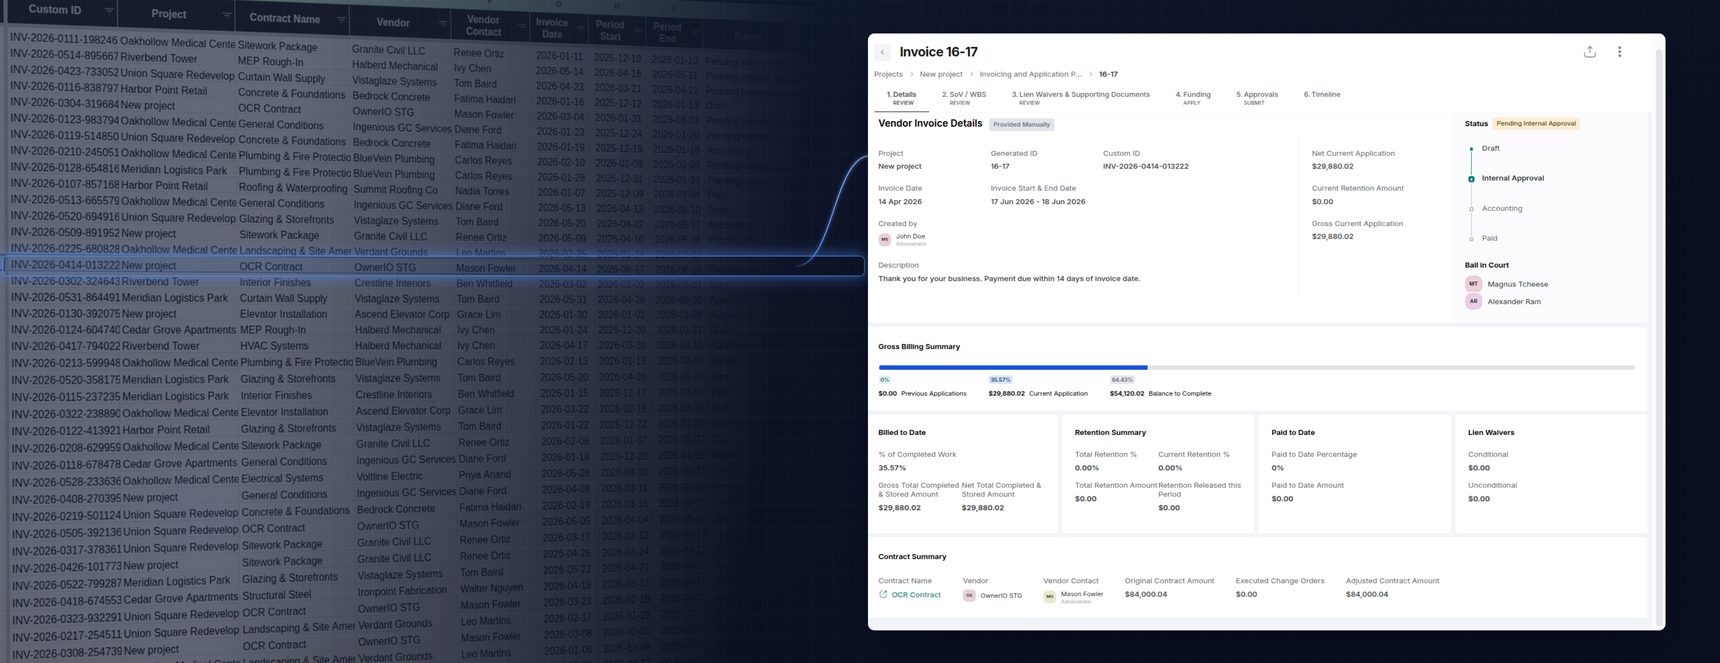Select the Net Current Application amount $29,880.02
1720x663 pixels.
1332,167
